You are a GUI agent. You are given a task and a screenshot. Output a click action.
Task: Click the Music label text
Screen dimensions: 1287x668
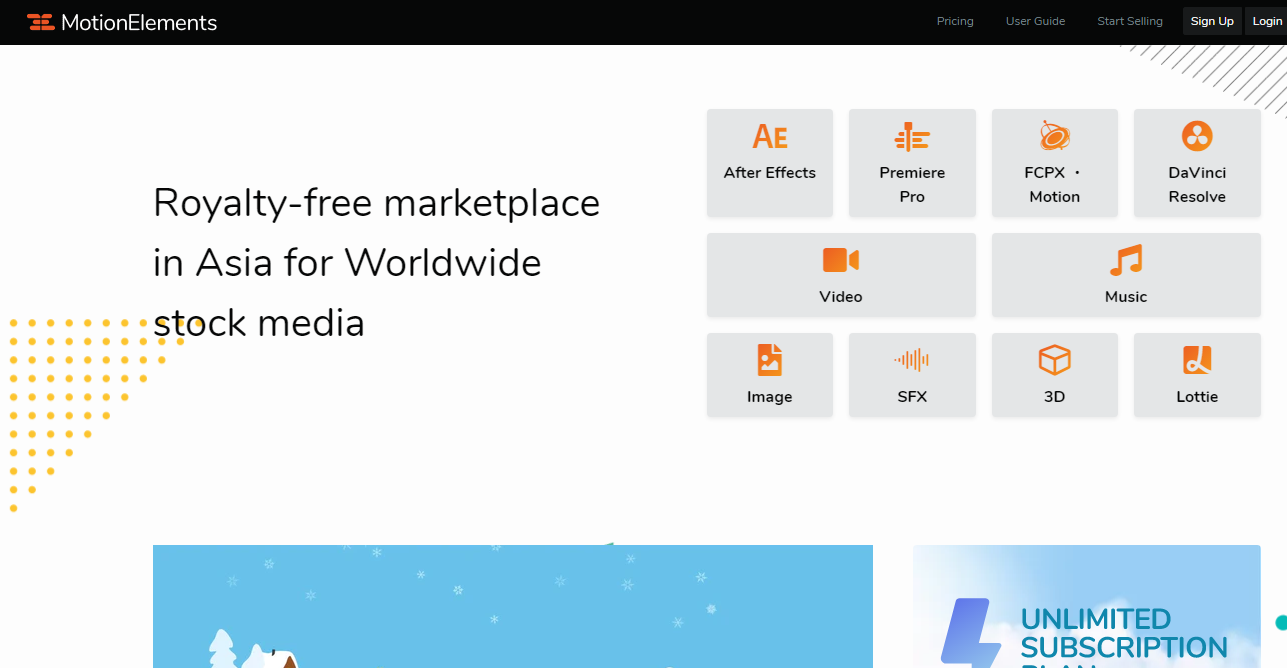(1126, 297)
